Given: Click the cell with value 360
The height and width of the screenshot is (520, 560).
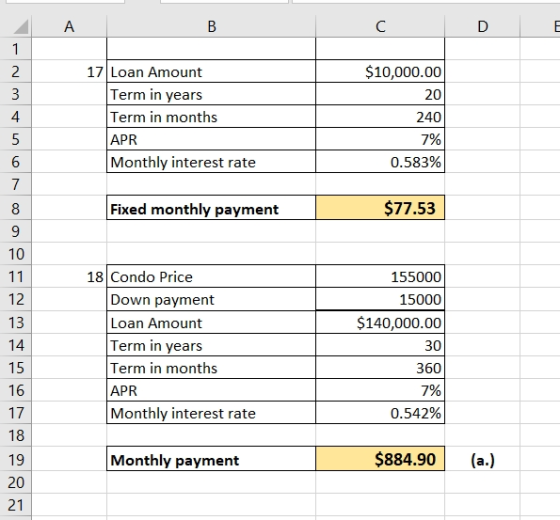Looking at the screenshot, I should tap(380, 368).
